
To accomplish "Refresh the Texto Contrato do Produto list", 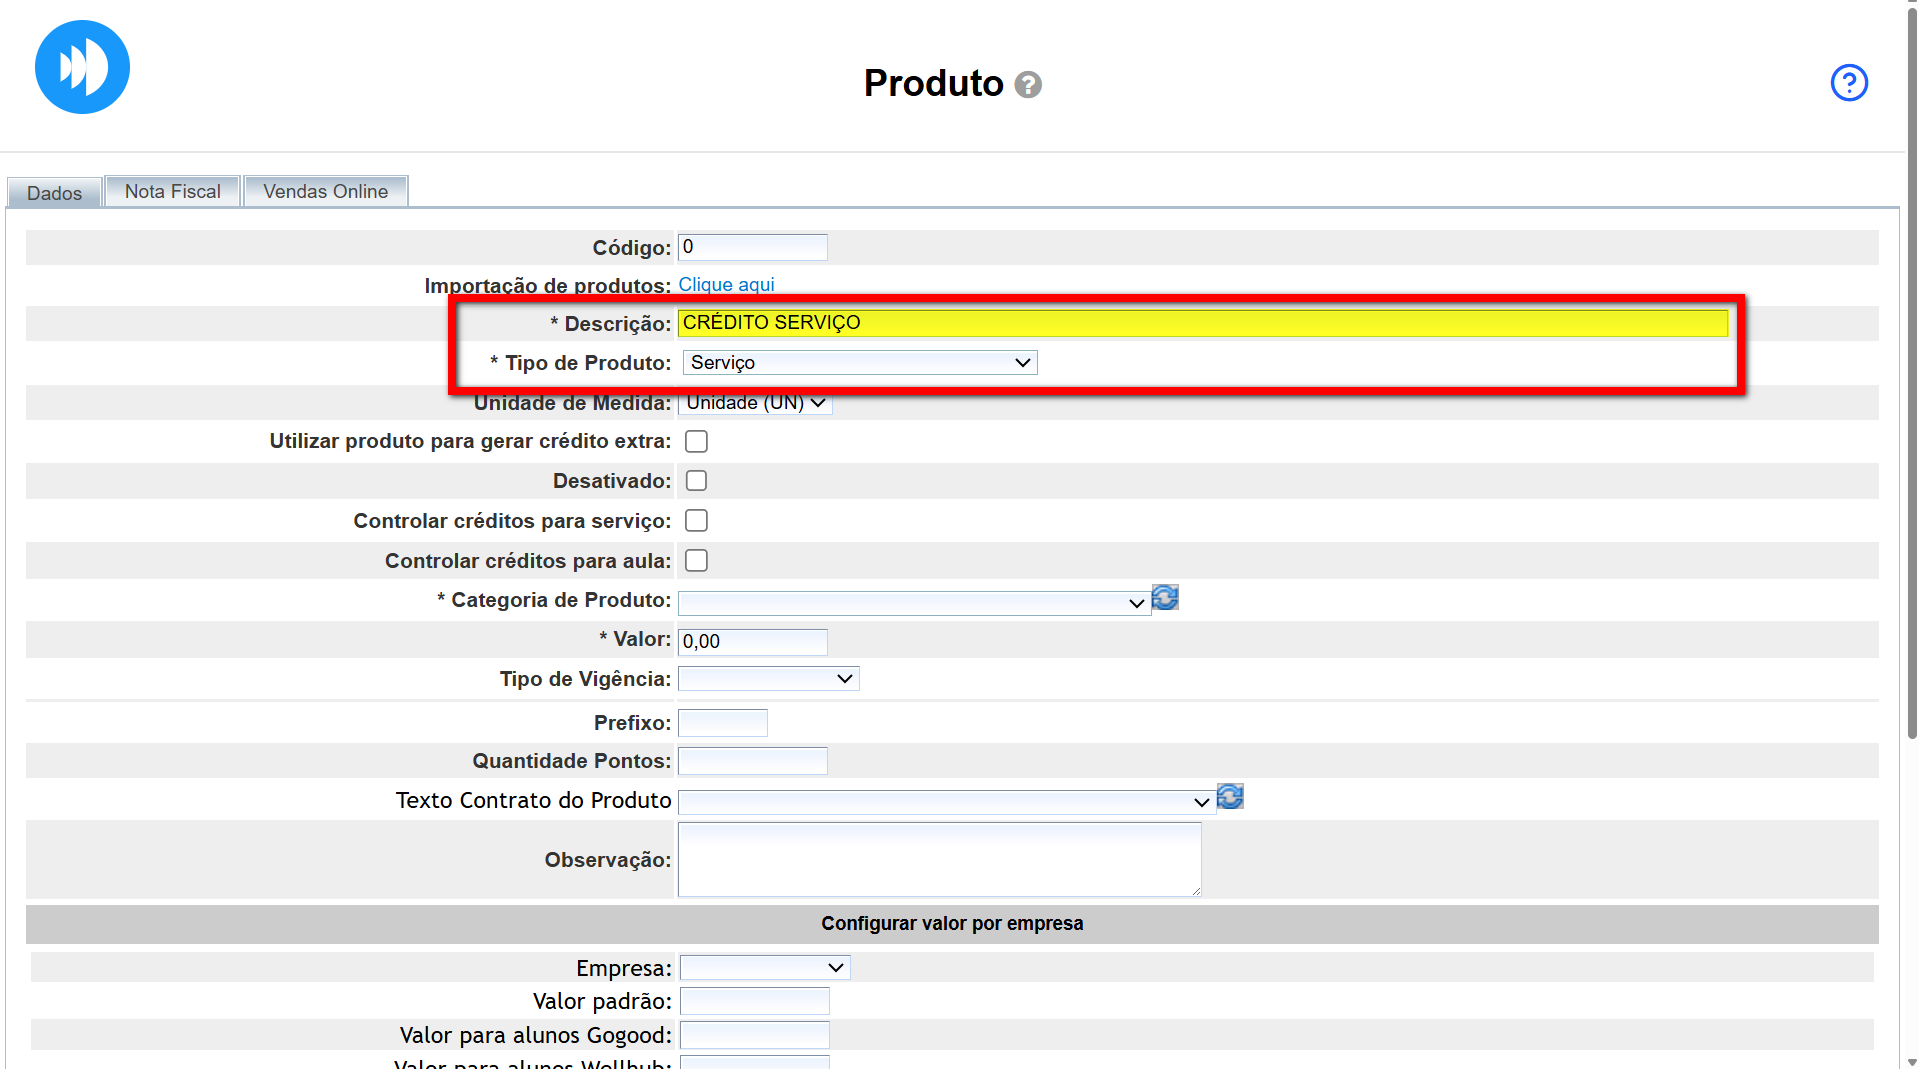I will pyautogui.click(x=1230, y=797).
